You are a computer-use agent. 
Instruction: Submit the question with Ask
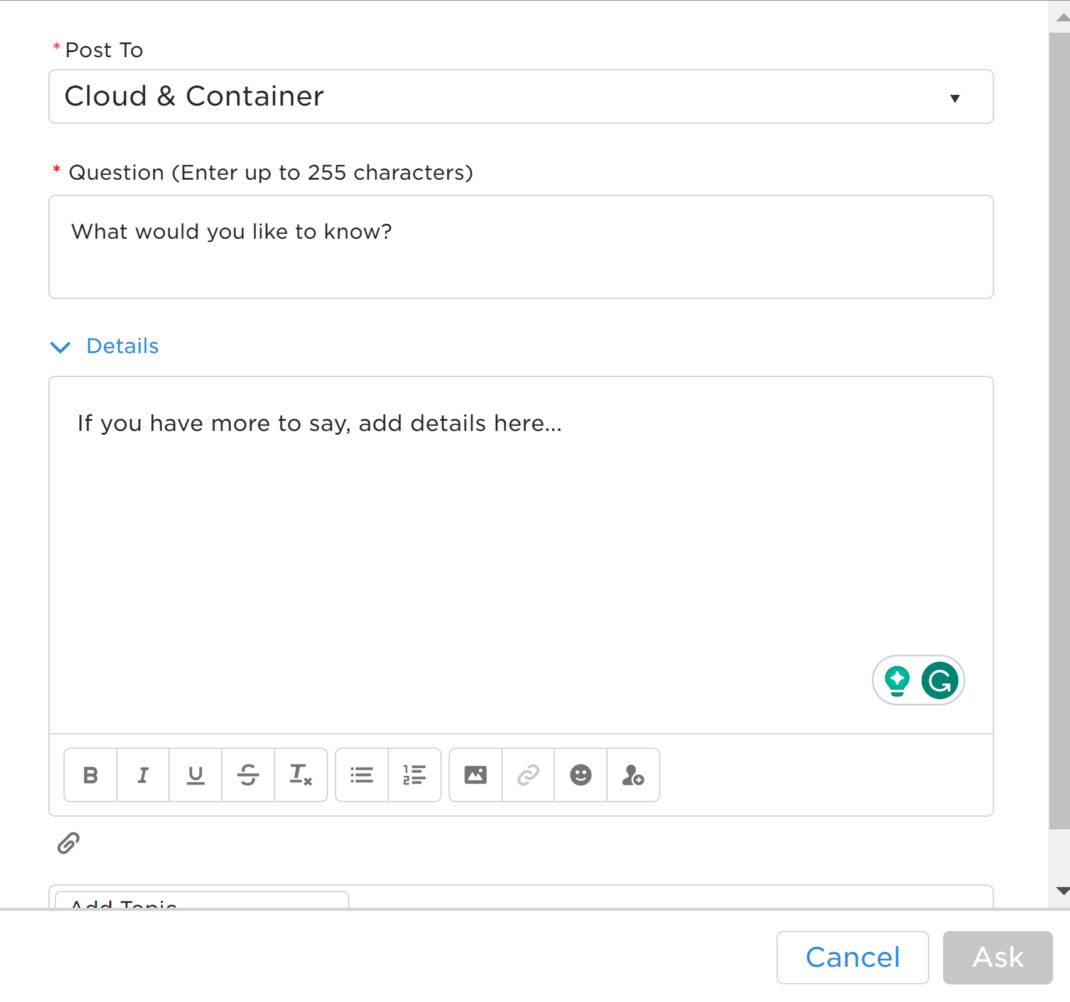coord(998,957)
